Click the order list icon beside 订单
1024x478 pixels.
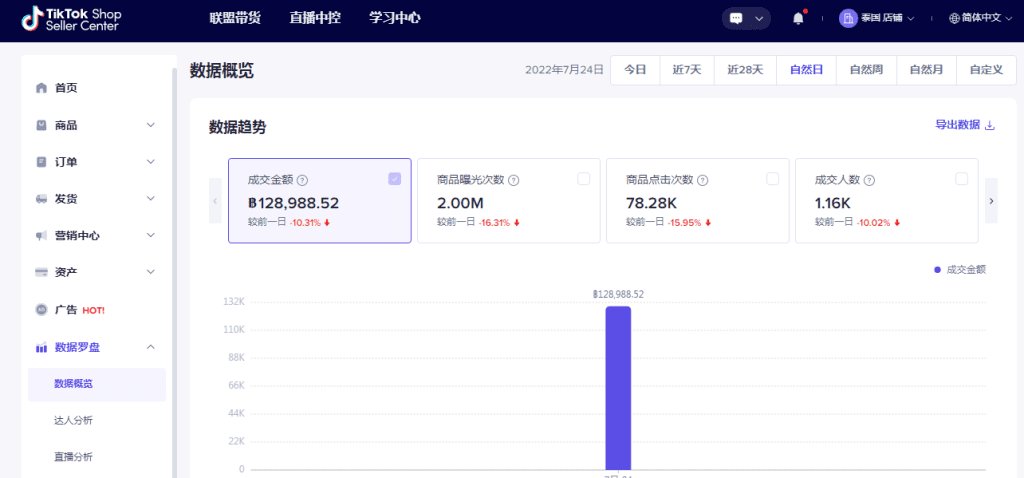41,161
